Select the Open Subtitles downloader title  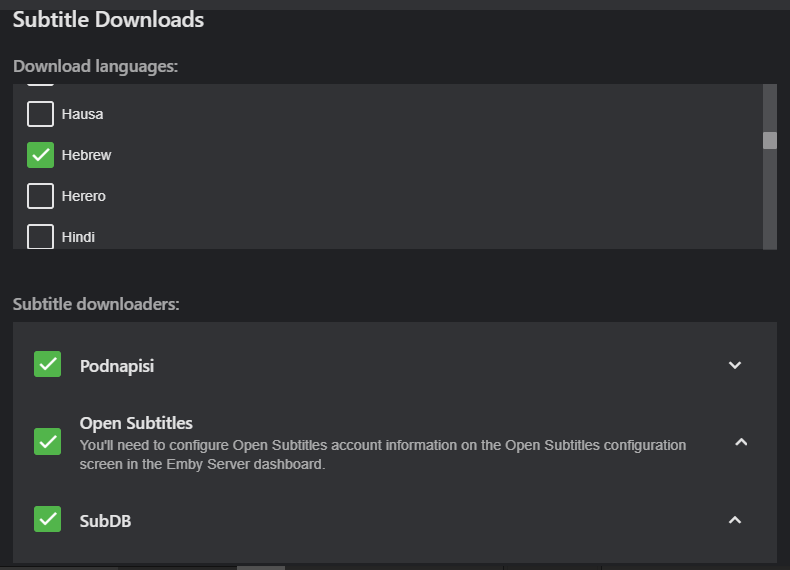click(x=136, y=423)
